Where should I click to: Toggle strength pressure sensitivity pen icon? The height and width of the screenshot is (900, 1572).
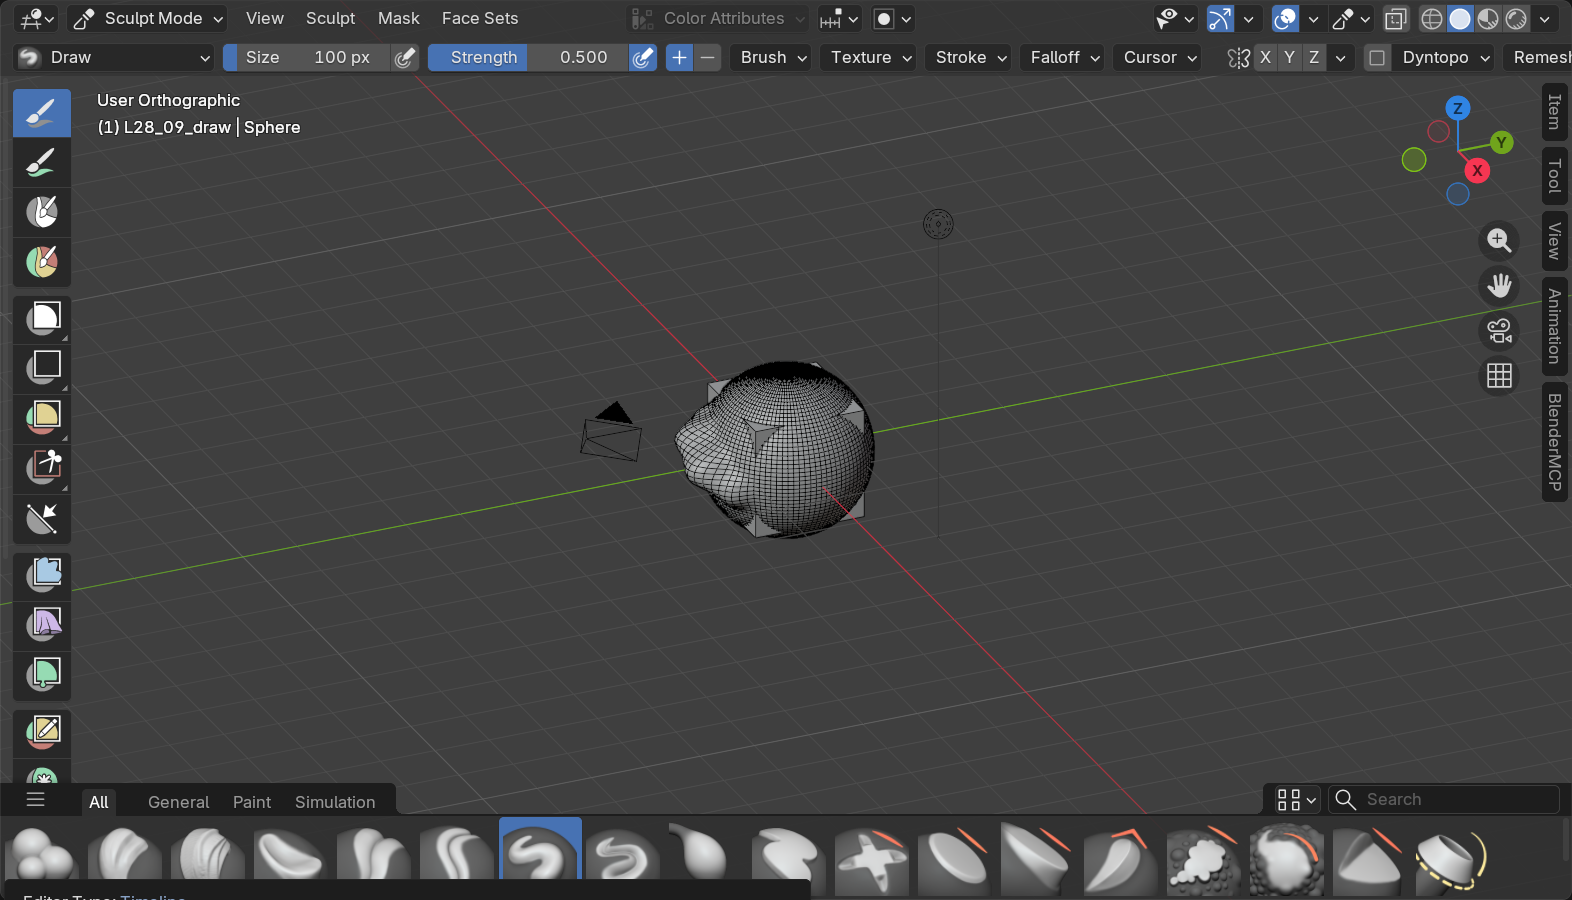[x=643, y=58]
